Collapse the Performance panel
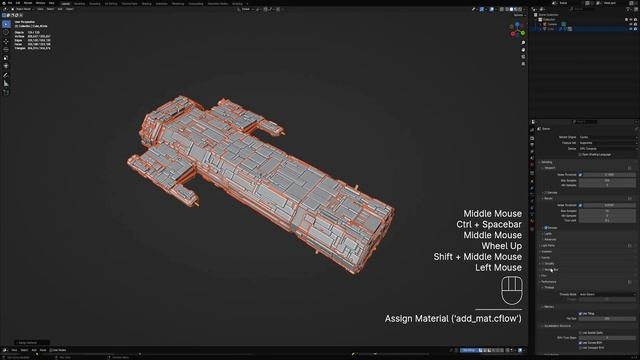This screenshot has width=640, height=360. coord(548,282)
